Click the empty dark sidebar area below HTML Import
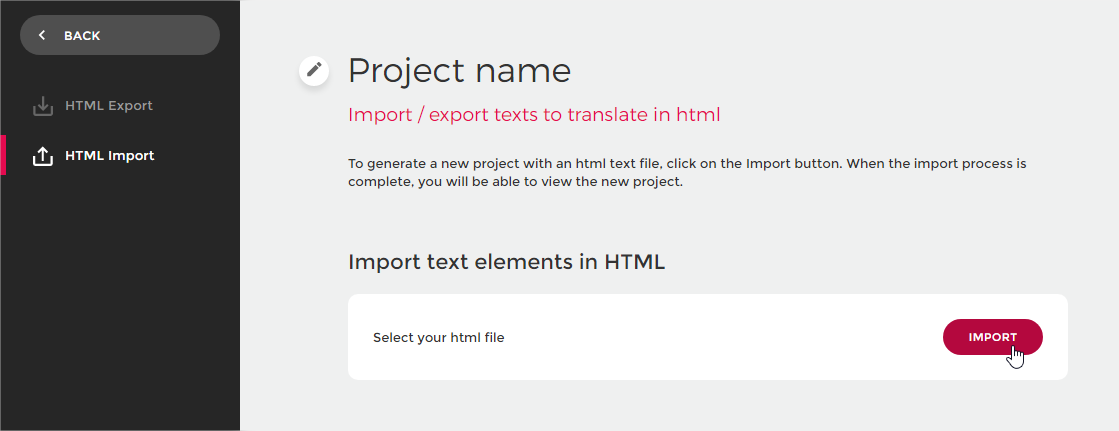This screenshot has width=1119, height=431. coord(120,300)
